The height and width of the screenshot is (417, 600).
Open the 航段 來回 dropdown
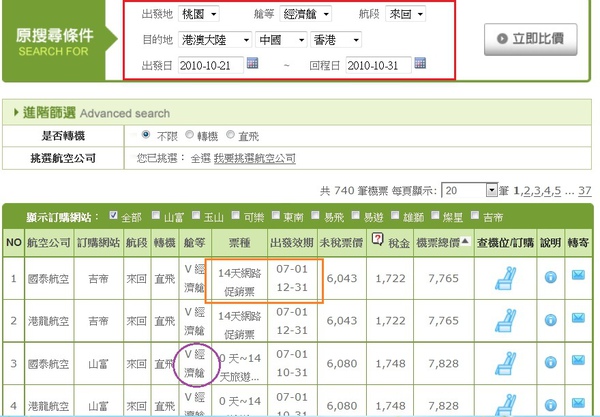[x=406, y=14]
